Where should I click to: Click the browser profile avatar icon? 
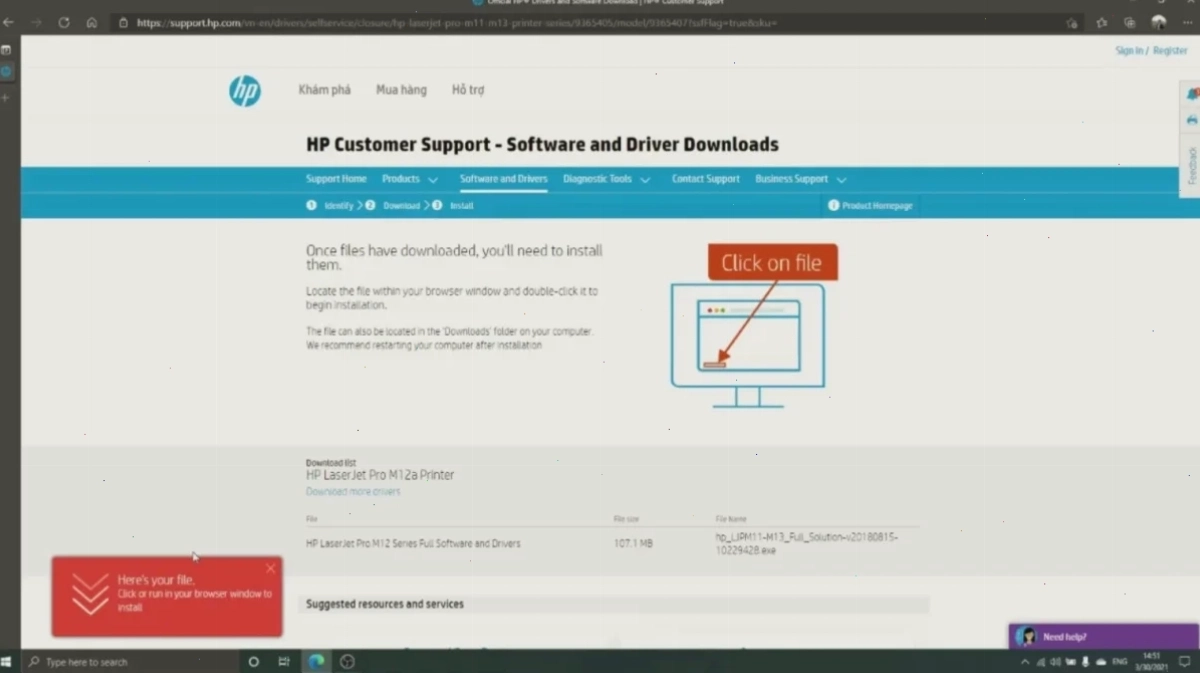coord(1159,22)
